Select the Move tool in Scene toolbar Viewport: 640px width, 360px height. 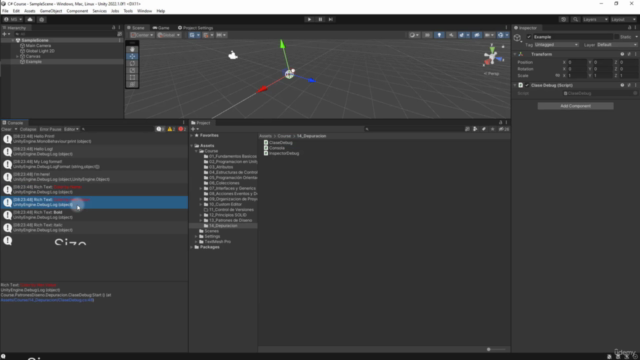pos(132,56)
